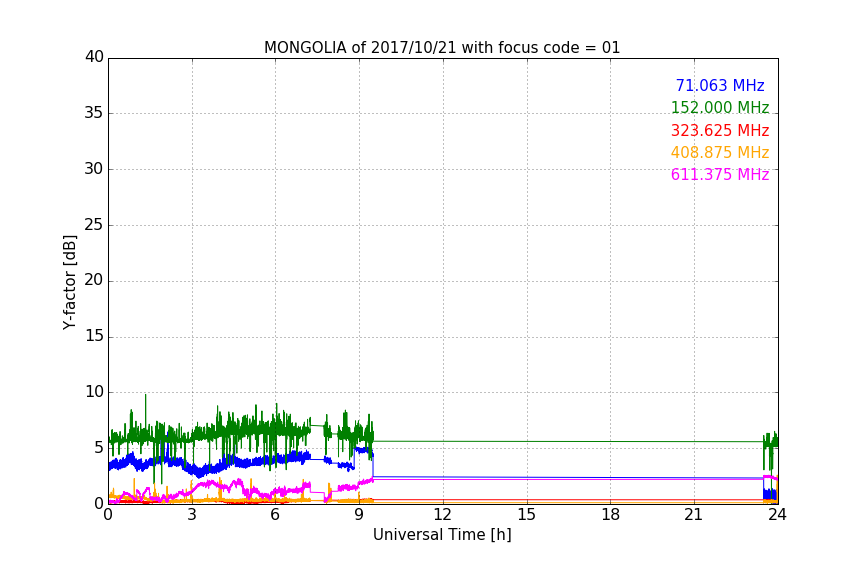Click the '323.625 MHz' legend entry
The width and height of the screenshot is (864, 576).
(x=720, y=130)
